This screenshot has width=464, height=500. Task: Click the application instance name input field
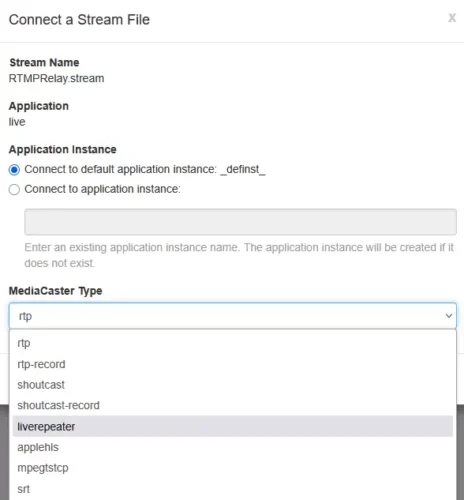click(x=240, y=222)
